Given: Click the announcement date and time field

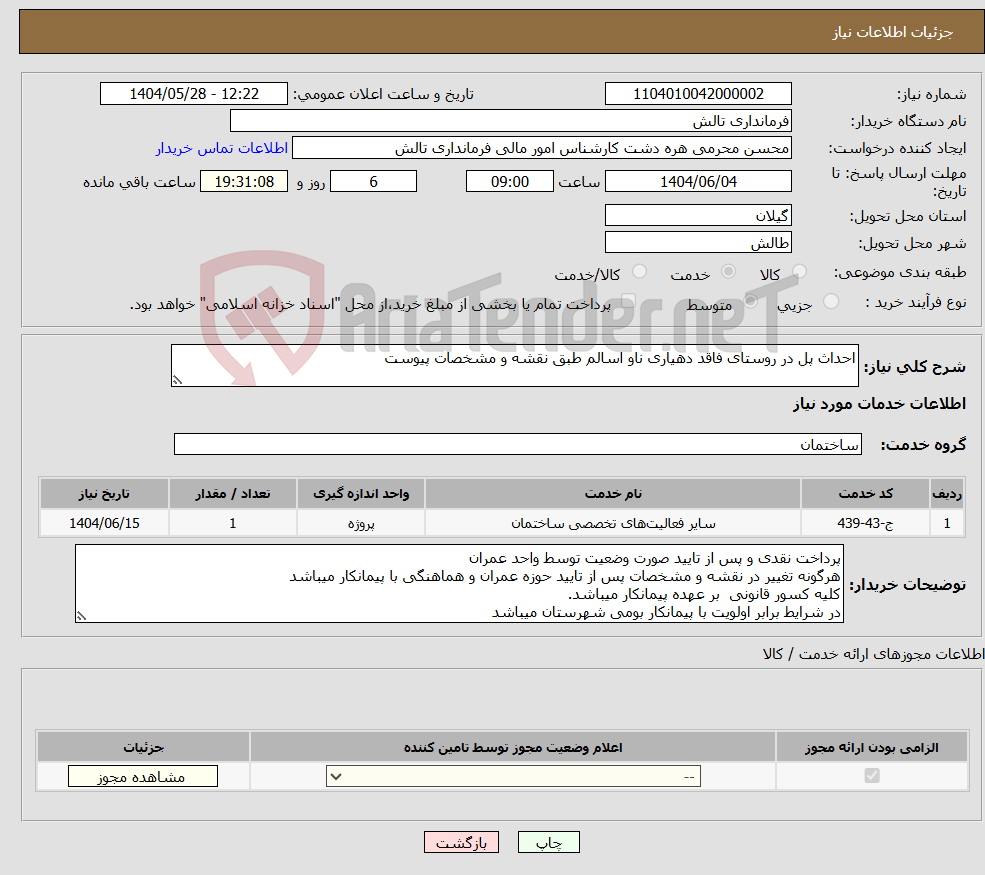Looking at the screenshot, I should click(193, 94).
